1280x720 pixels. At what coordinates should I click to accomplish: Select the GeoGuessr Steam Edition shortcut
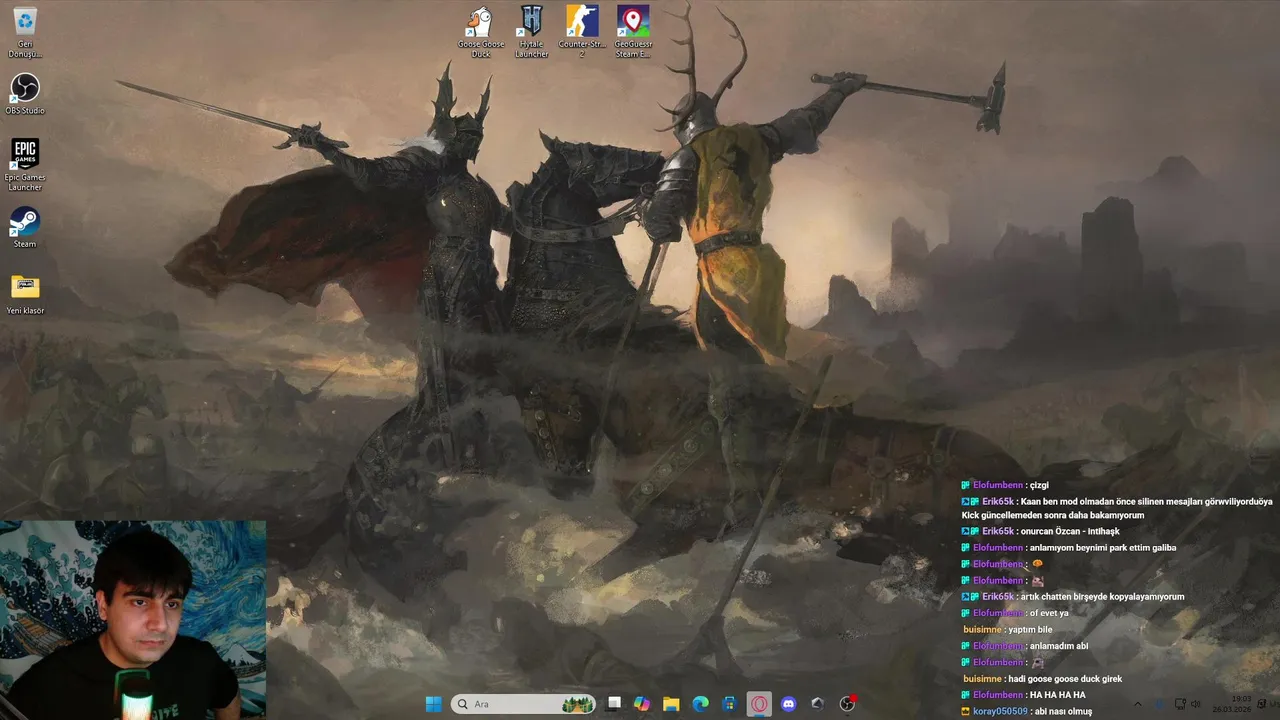(x=632, y=31)
